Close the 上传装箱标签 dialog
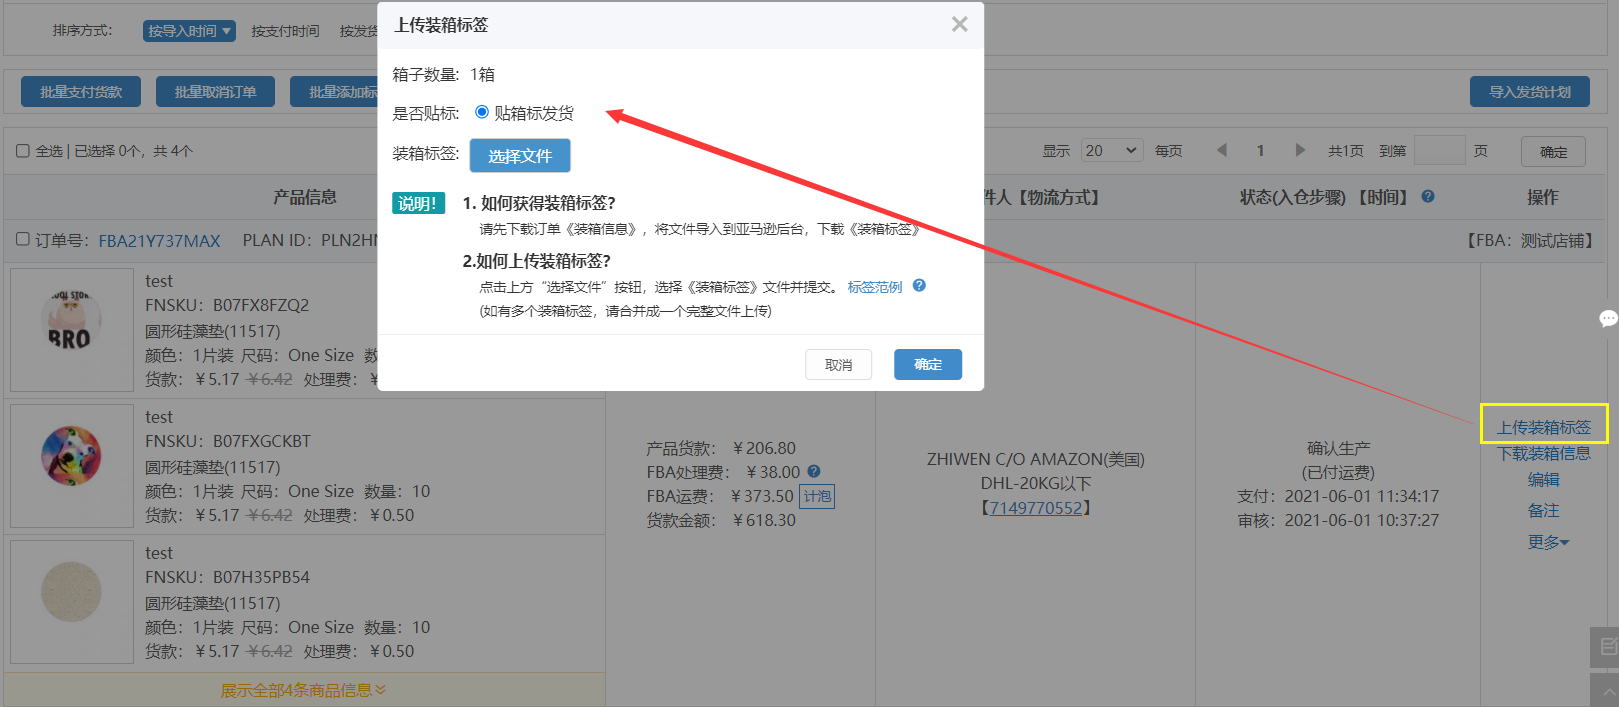 click(x=959, y=24)
